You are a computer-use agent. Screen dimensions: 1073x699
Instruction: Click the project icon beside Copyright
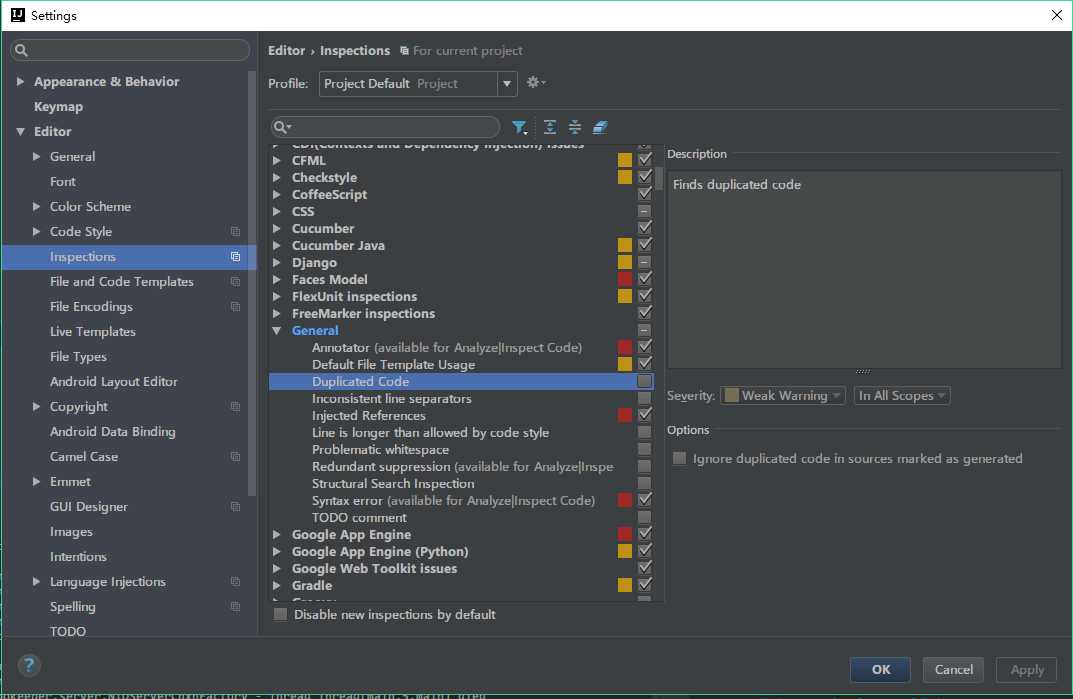pos(235,407)
